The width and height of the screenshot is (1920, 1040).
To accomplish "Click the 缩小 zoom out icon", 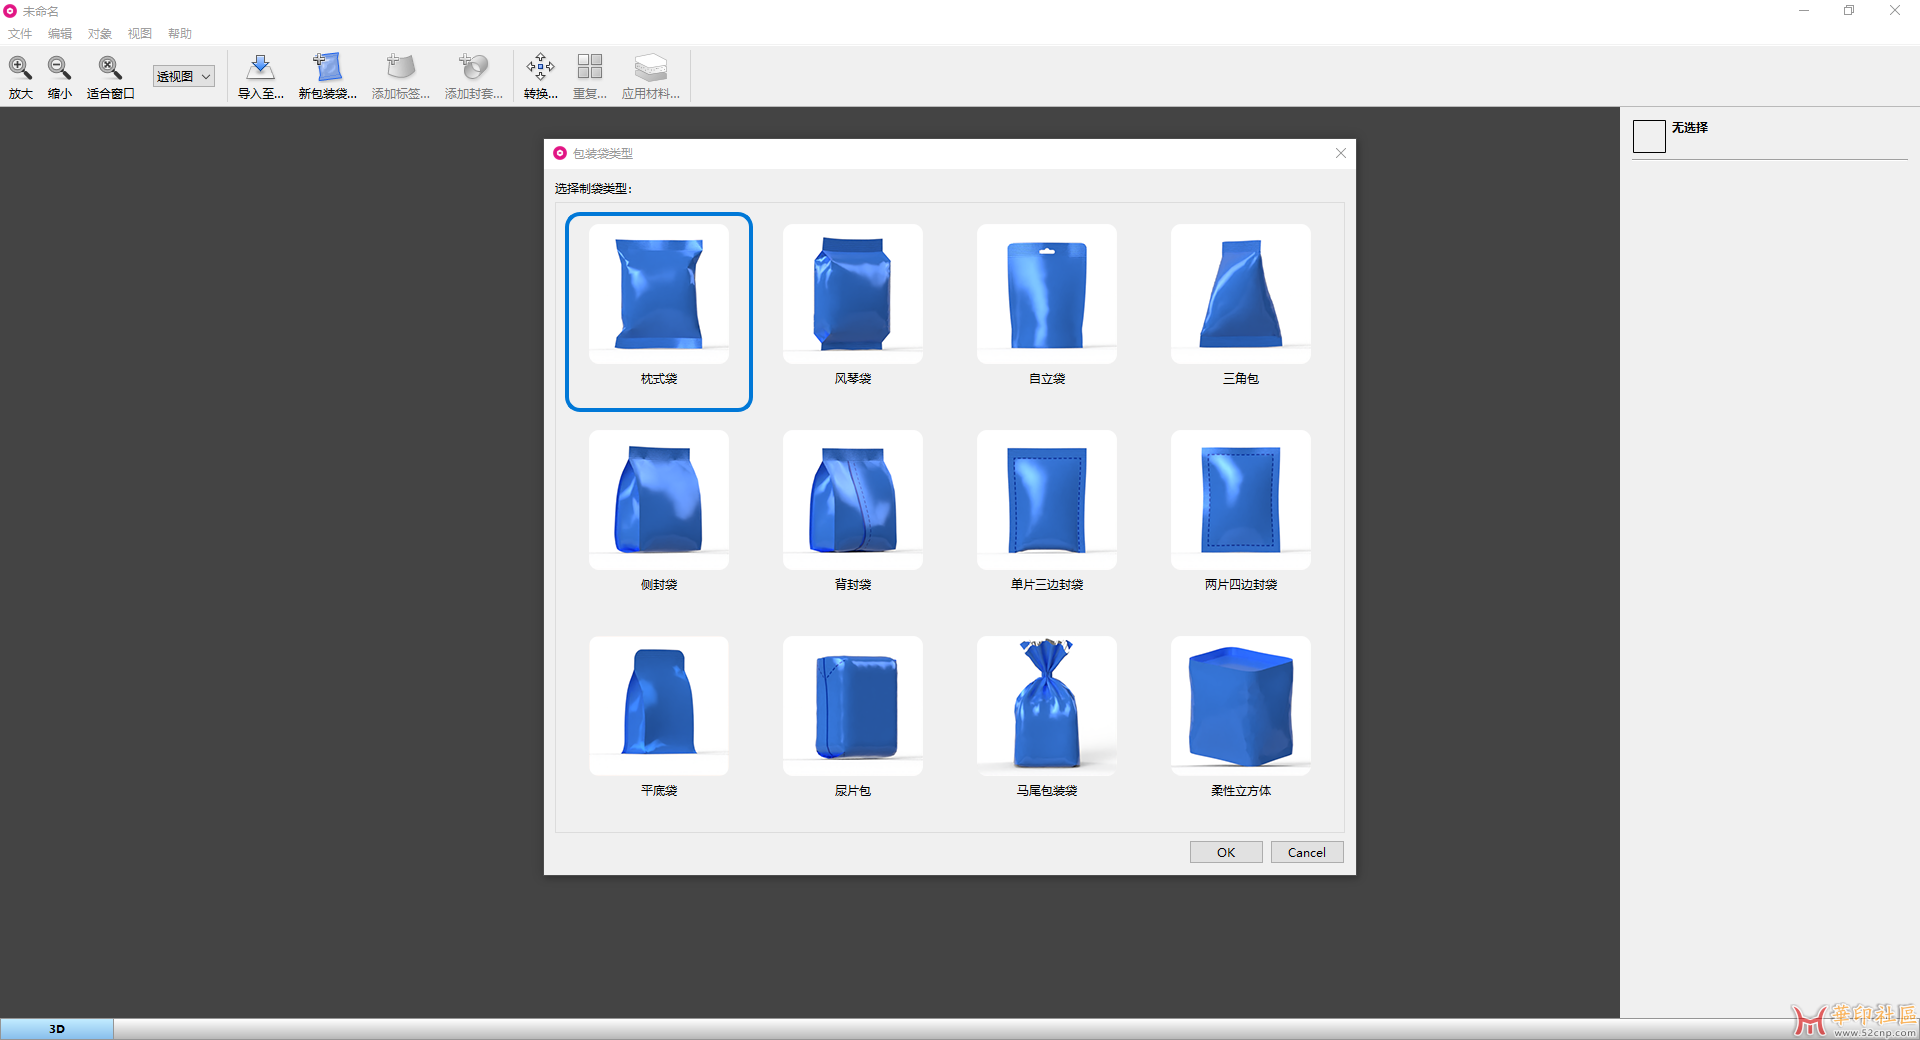I will click(x=60, y=68).
